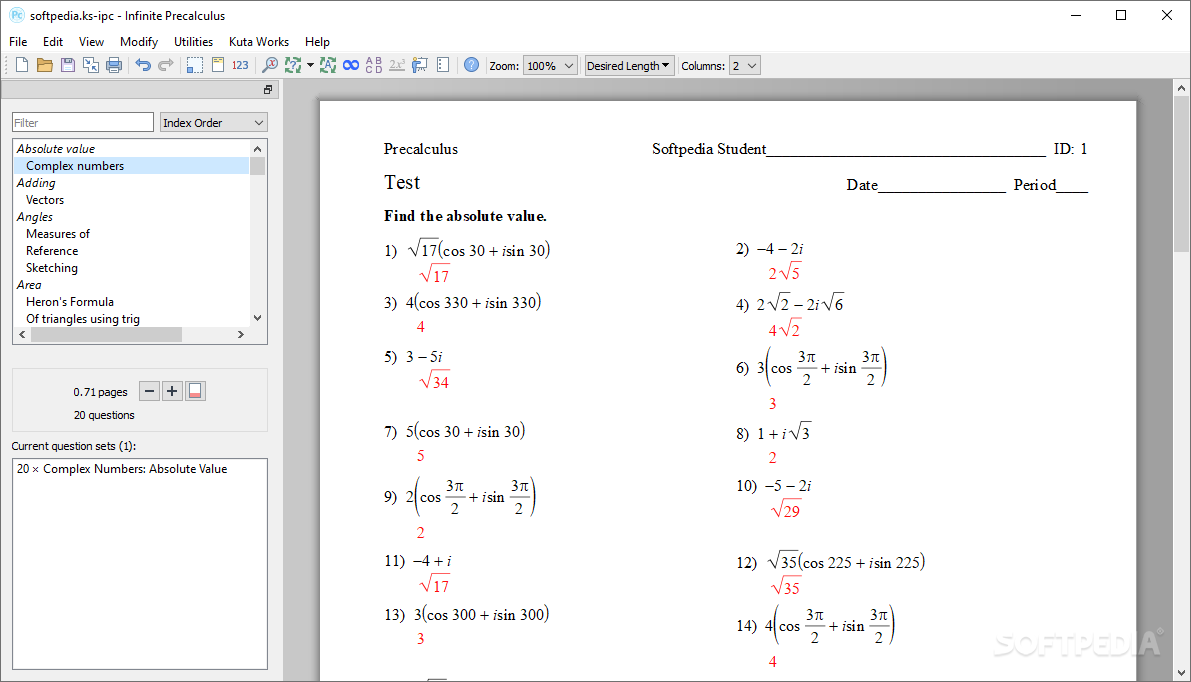Open help with the blue question mark icon

tap(472, 65)
